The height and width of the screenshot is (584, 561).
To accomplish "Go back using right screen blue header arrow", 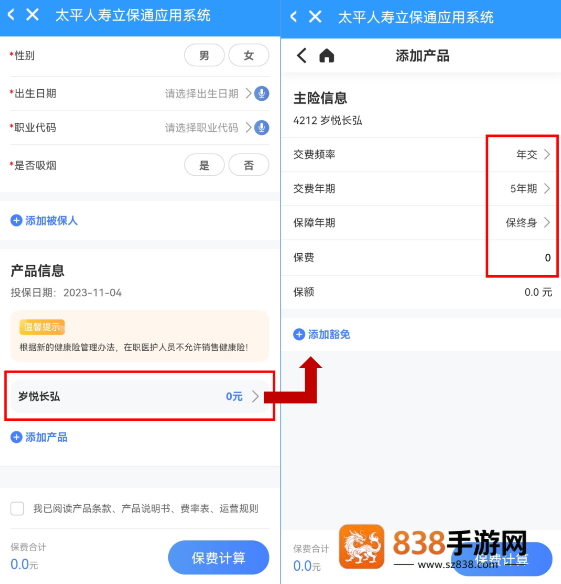I will [294, 16].
